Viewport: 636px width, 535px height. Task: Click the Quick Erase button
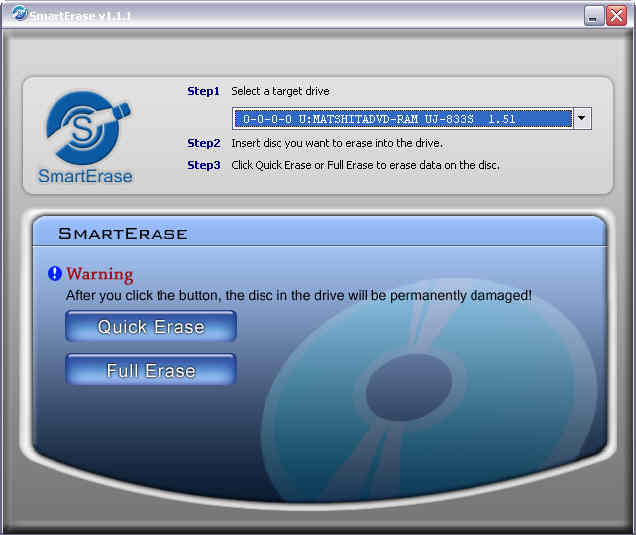pyautogui.click(x=151, y=326)
